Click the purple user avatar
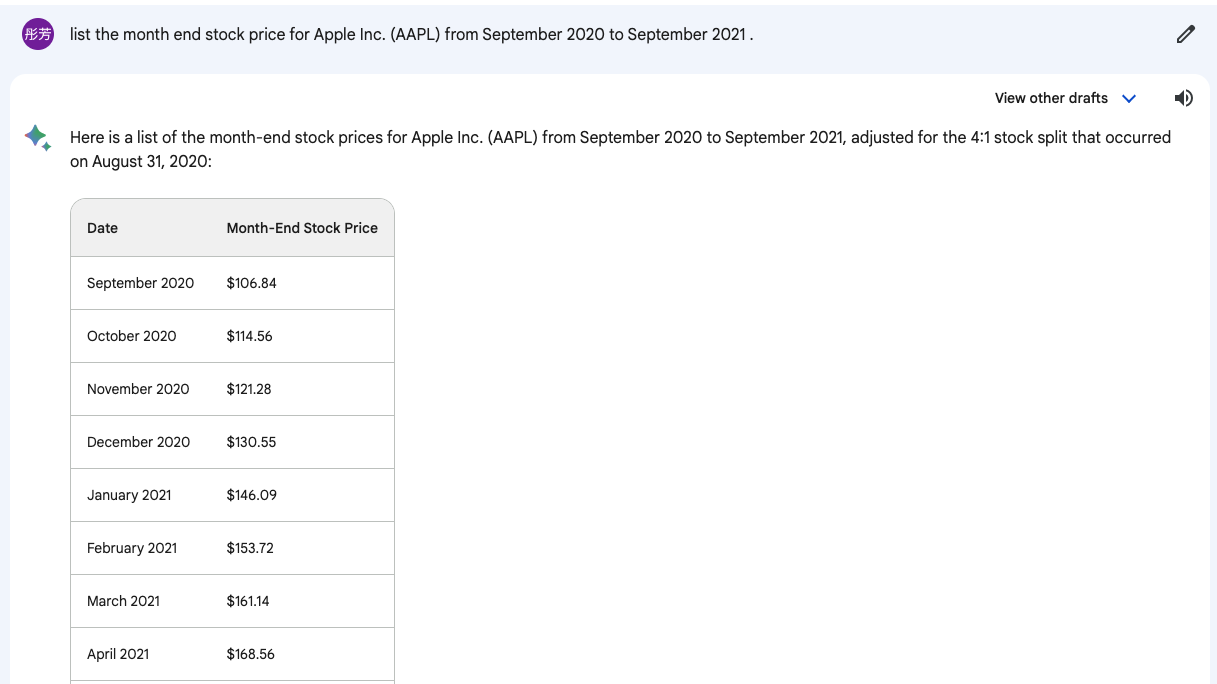Screen dimensions: 1217x684 pyautogui.click(x=38, y=34)
